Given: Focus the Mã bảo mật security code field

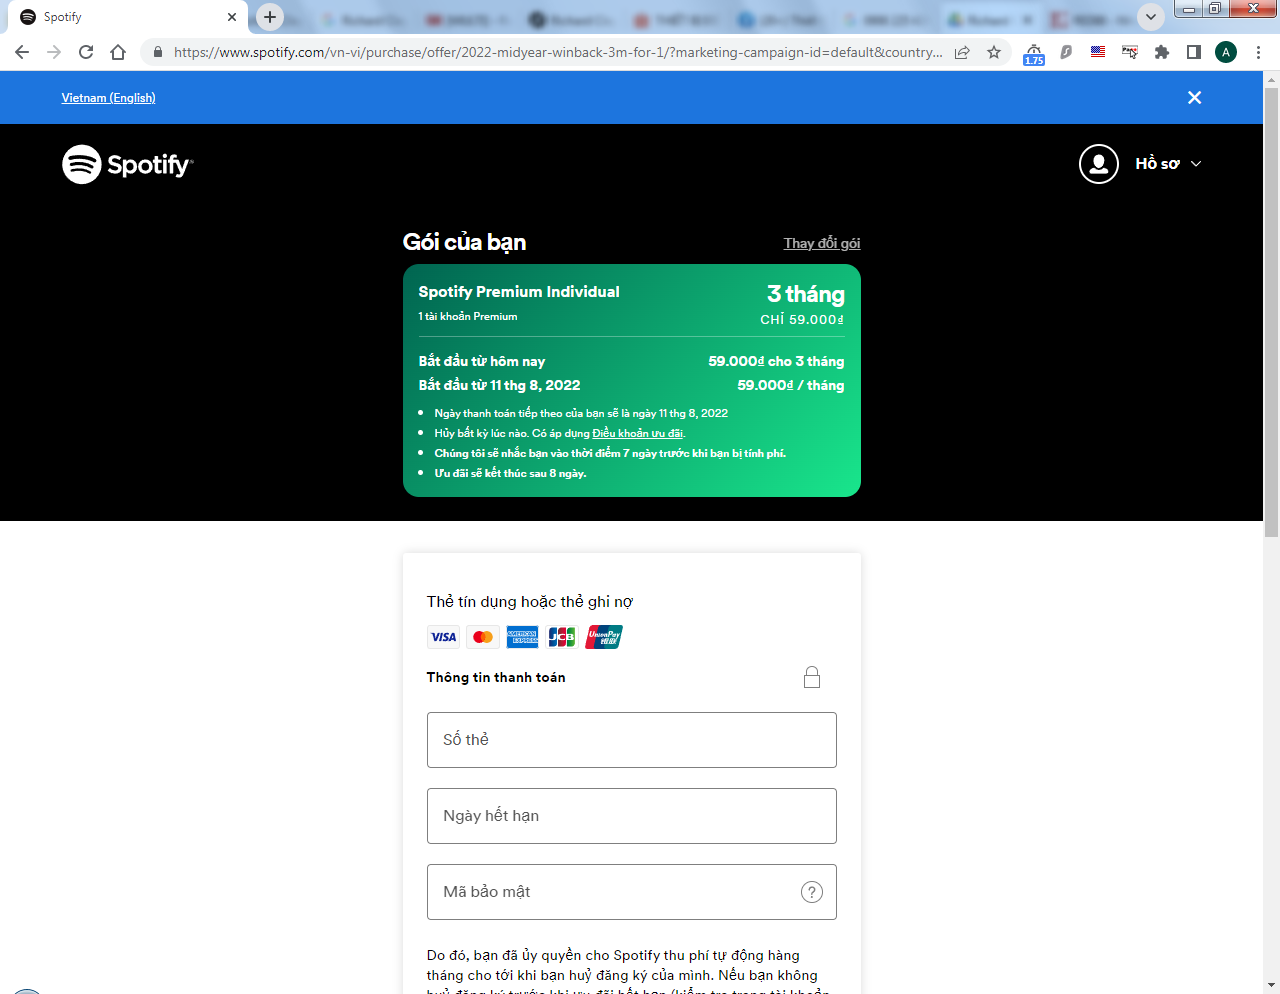Looking at the screenshot, I should pos(632,892).
